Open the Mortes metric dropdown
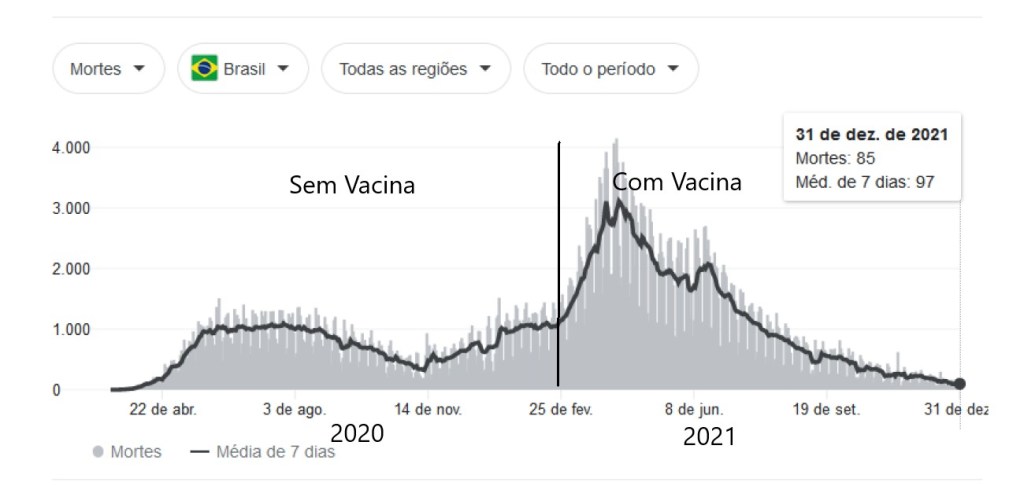The height and width of the screenshot is (486, 1024). [x=108, y=69]
